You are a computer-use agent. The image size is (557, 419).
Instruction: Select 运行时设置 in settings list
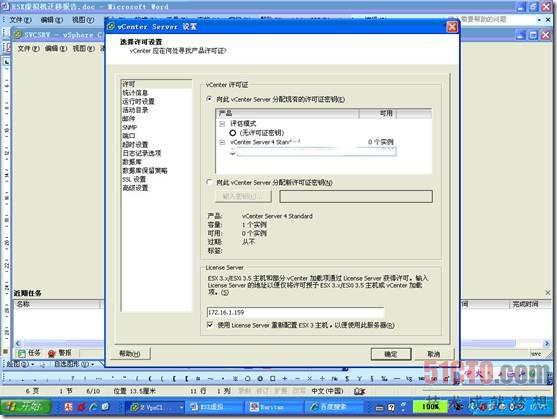(x=138, y=101)
